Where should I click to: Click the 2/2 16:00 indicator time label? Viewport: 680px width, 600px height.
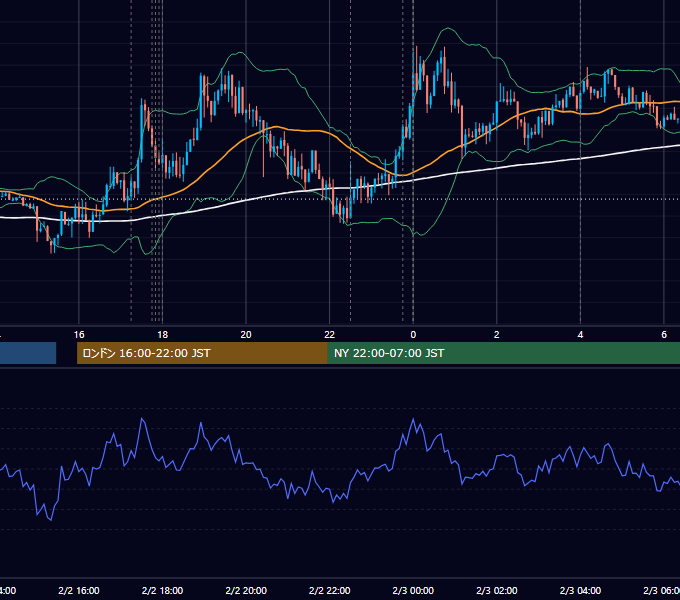(79, 590)
